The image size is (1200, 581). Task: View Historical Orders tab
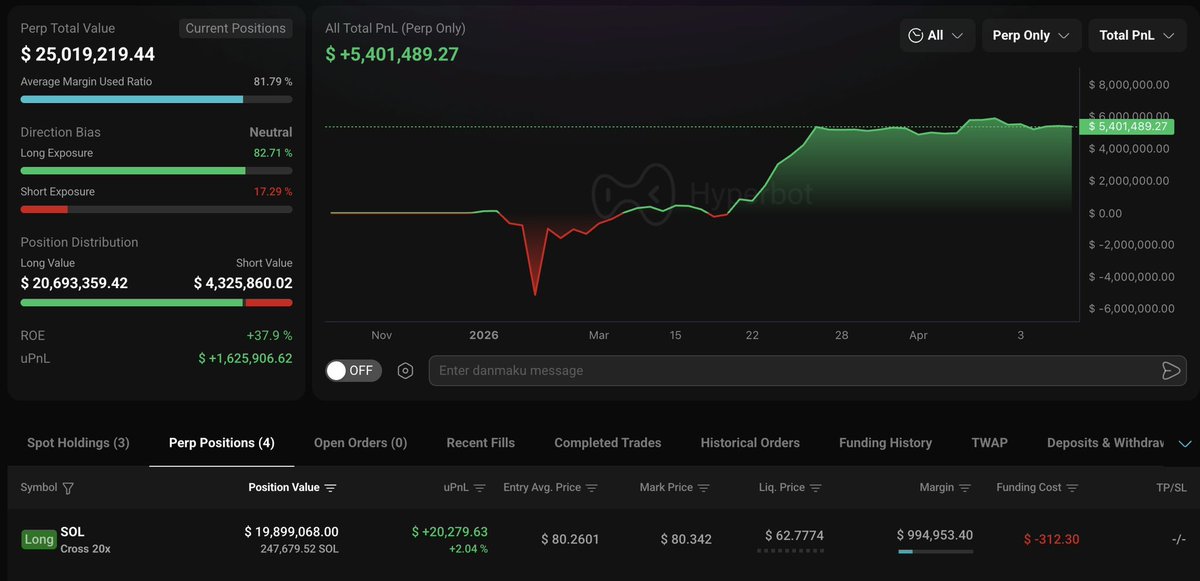[750, 443]
